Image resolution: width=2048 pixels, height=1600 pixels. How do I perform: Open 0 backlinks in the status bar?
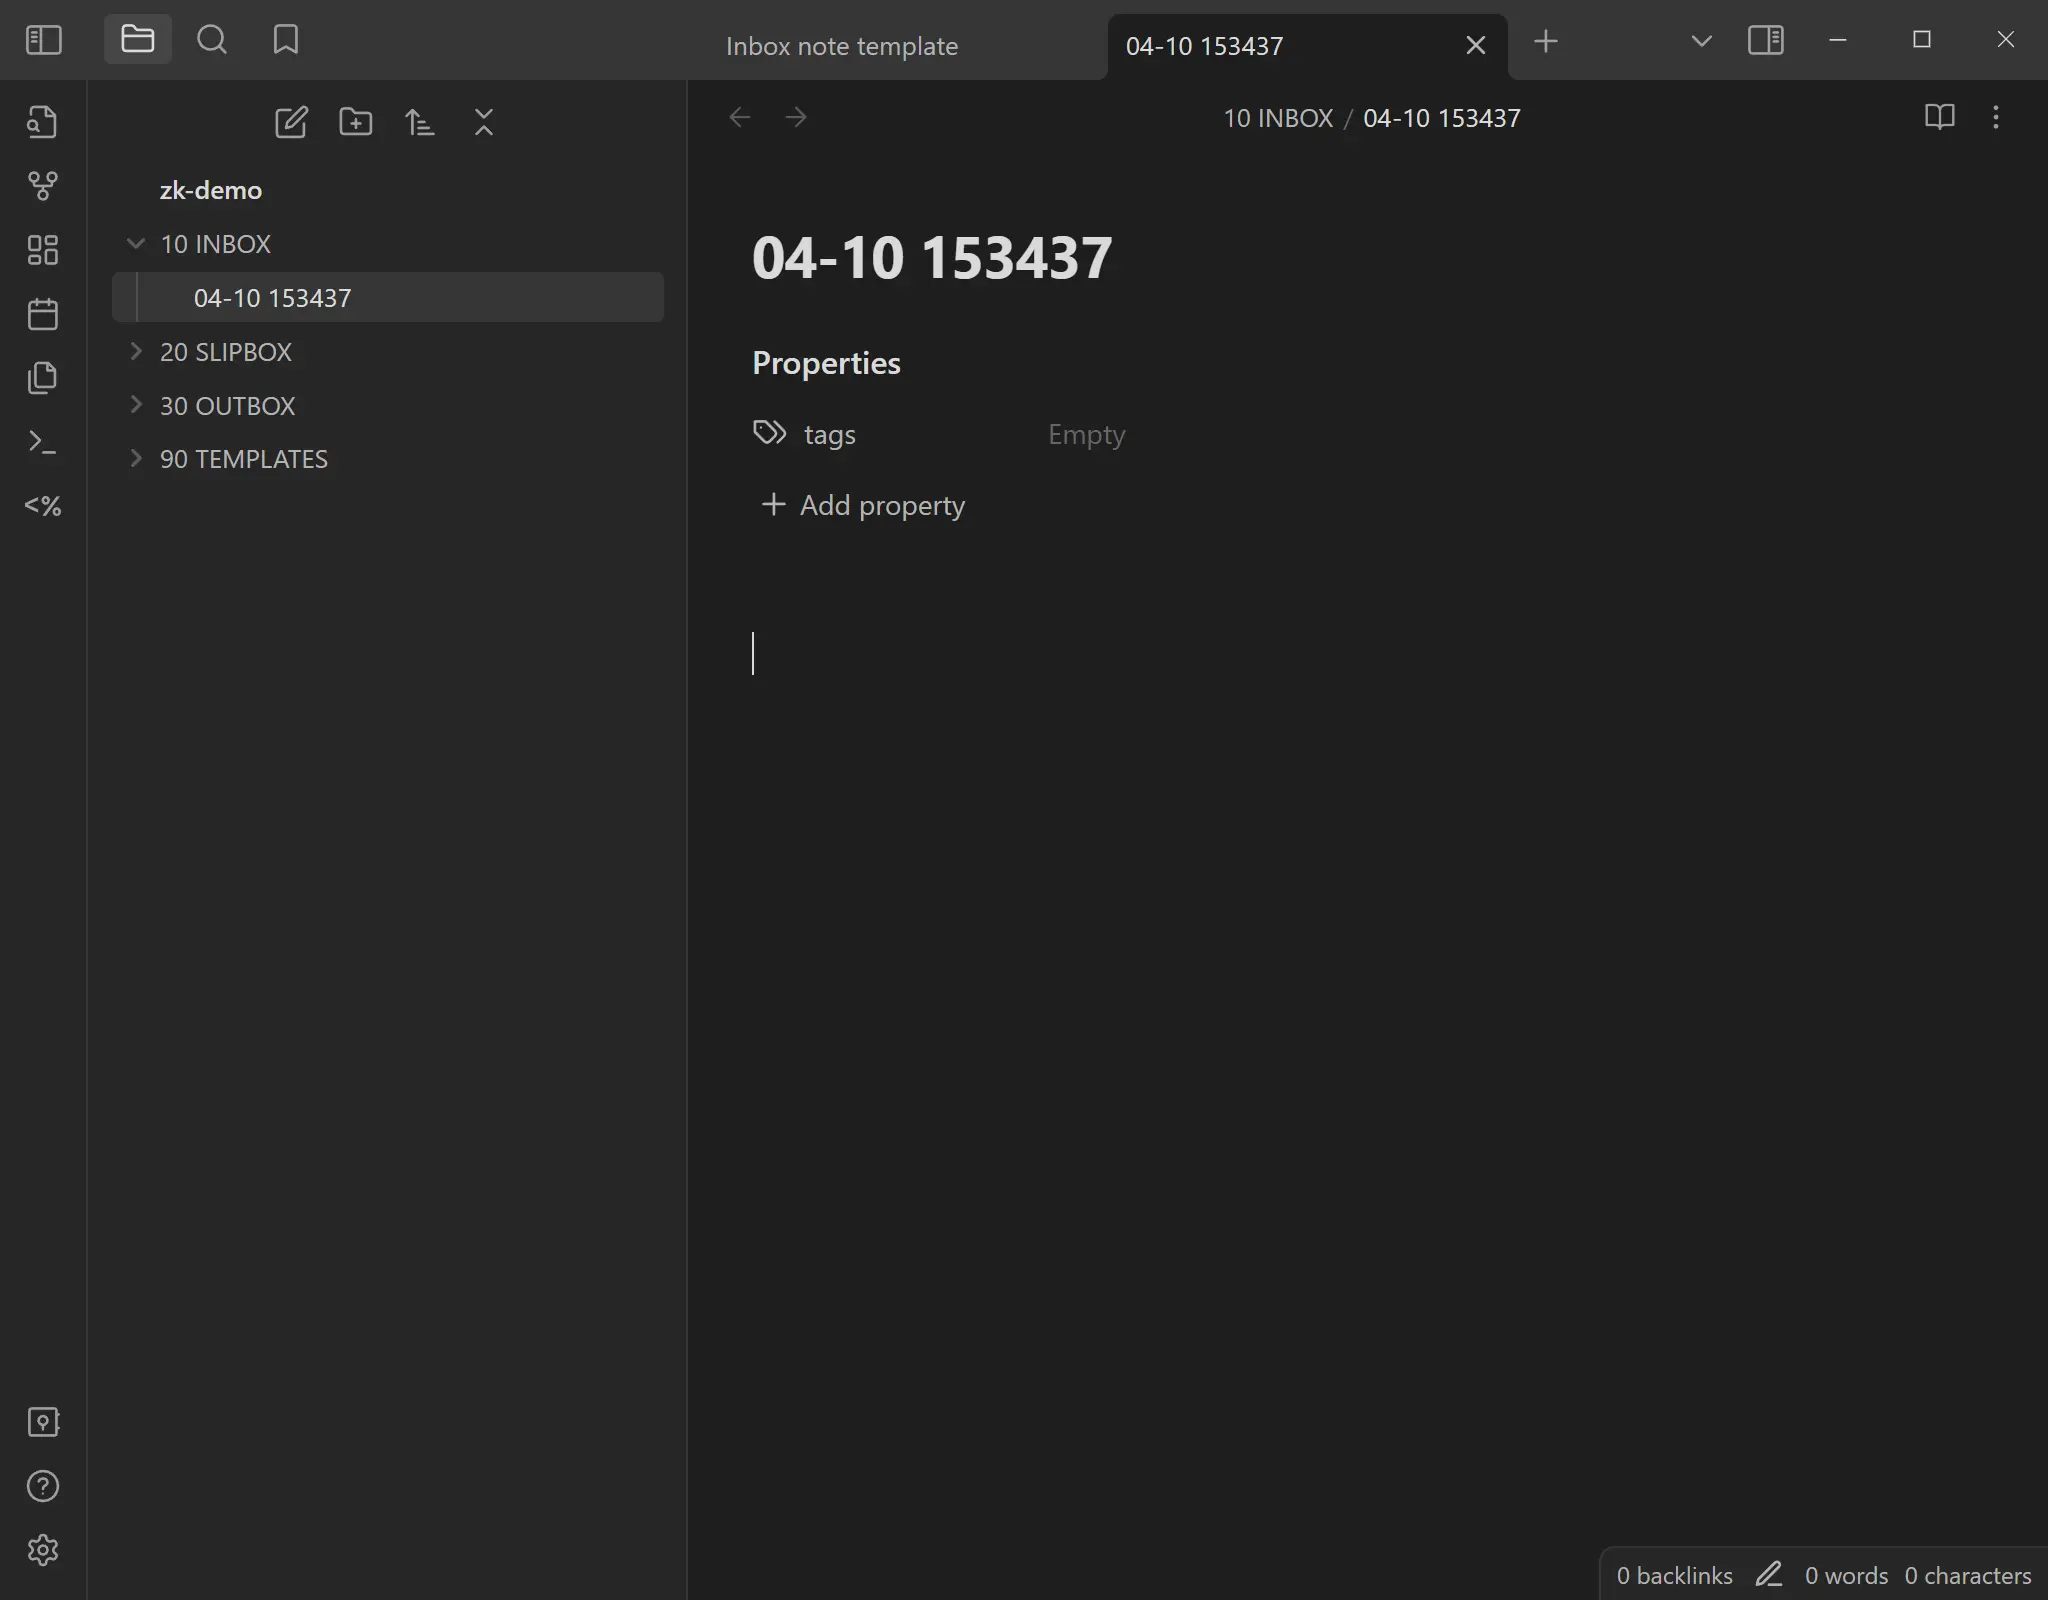pos(1673,1574)
